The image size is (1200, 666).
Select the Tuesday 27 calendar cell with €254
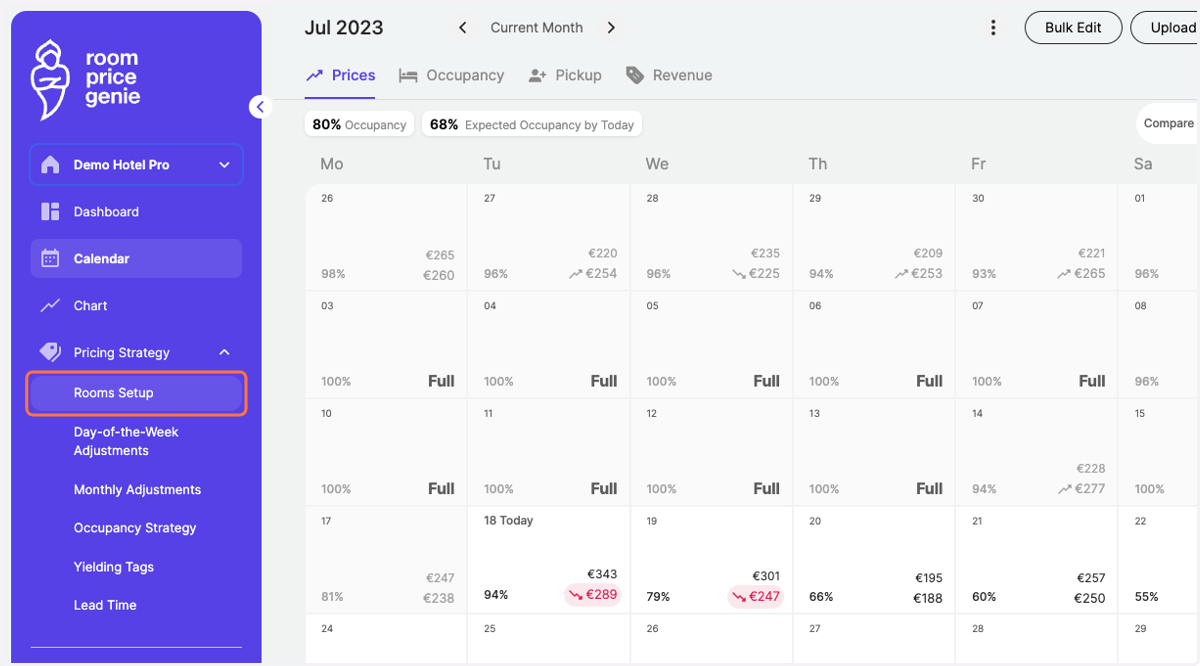pyautogui.click(x=548, y=237)
